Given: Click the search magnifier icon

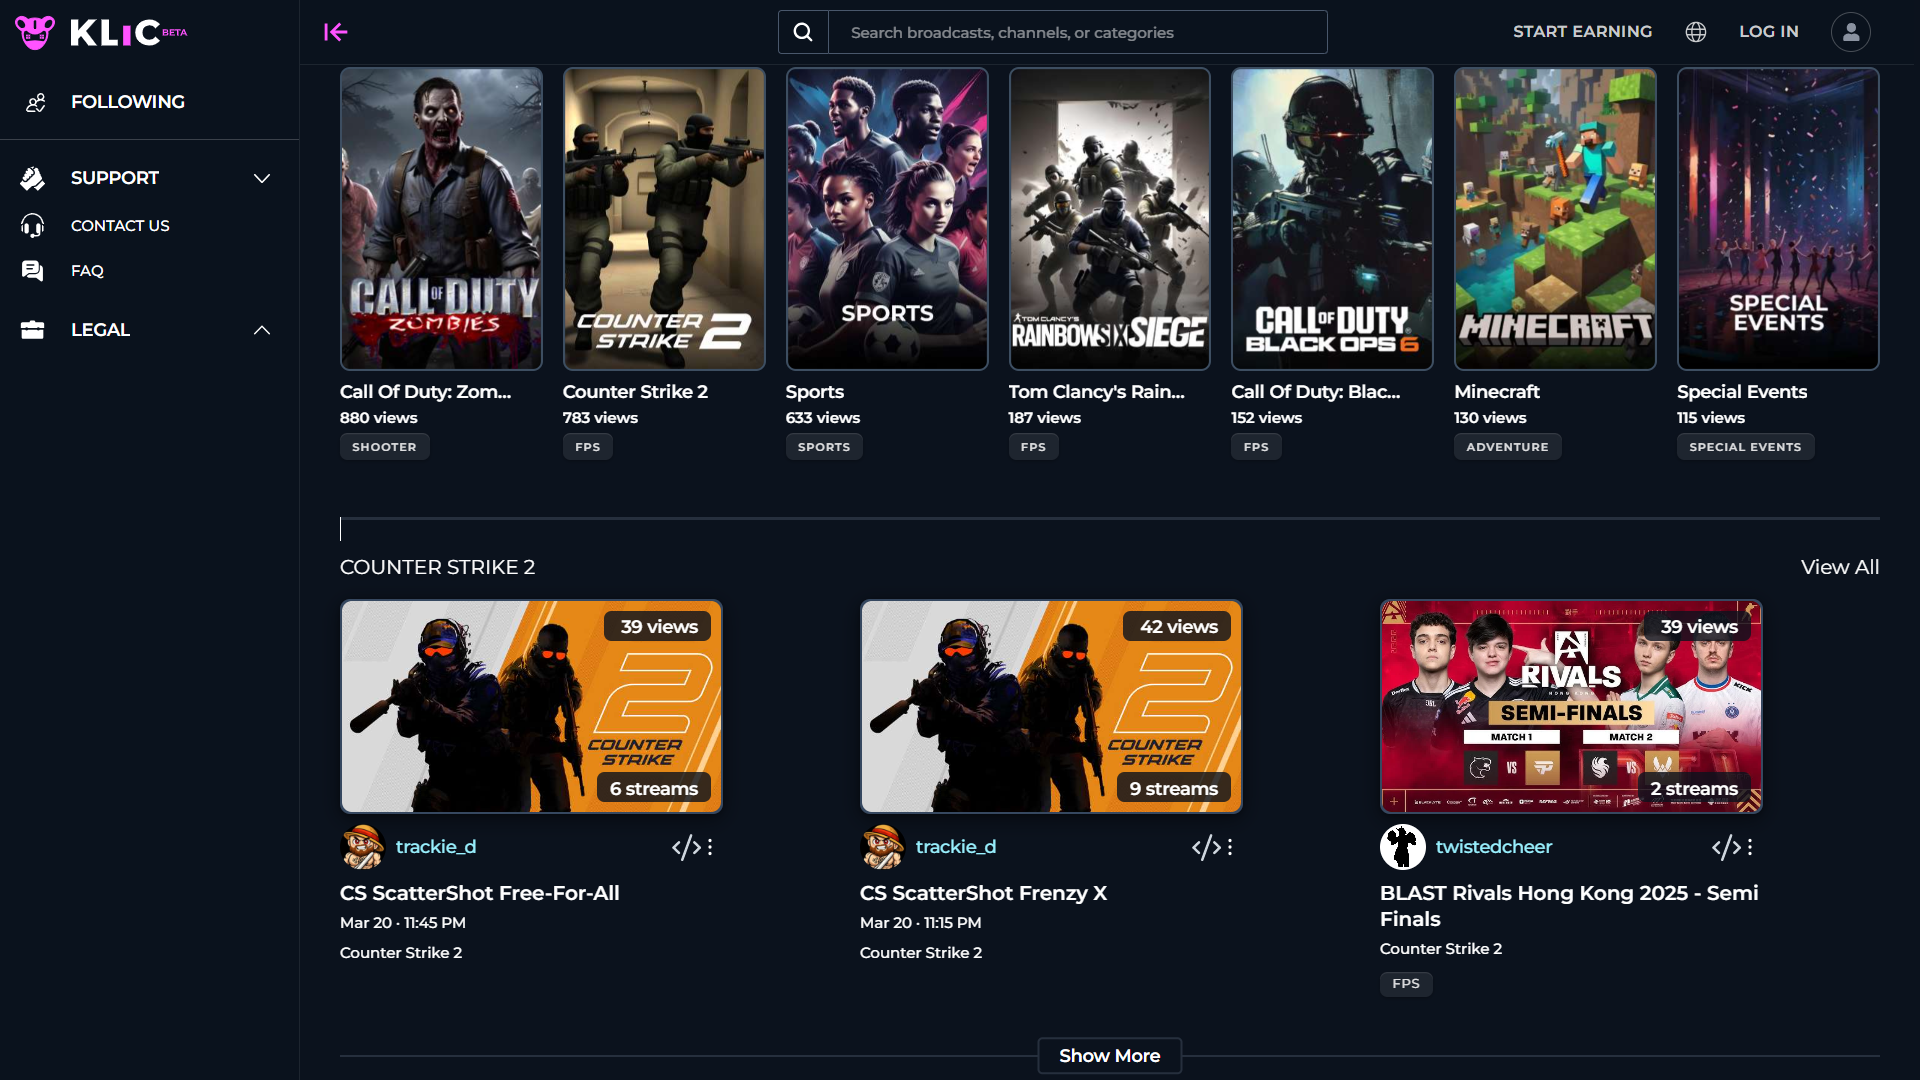Looking at the screenshot, I should pos(803,32).
